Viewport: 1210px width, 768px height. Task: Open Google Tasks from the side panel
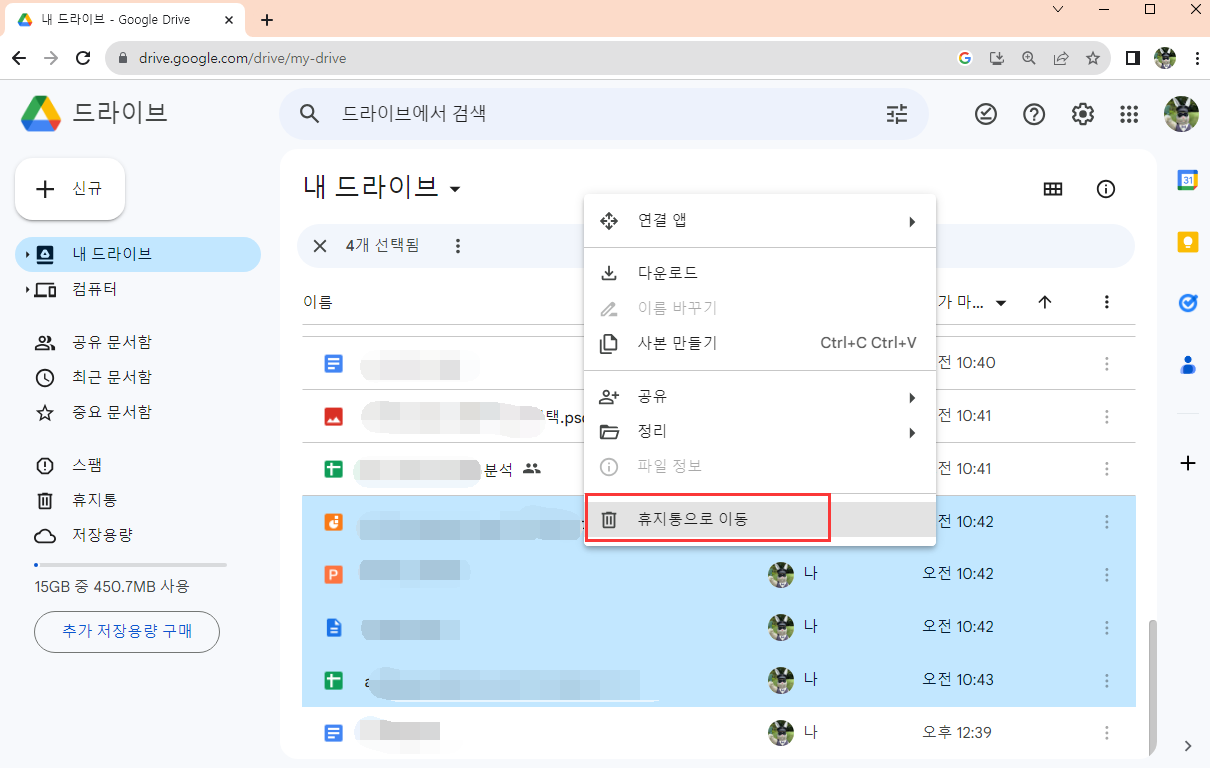[x=1187, y=302]
